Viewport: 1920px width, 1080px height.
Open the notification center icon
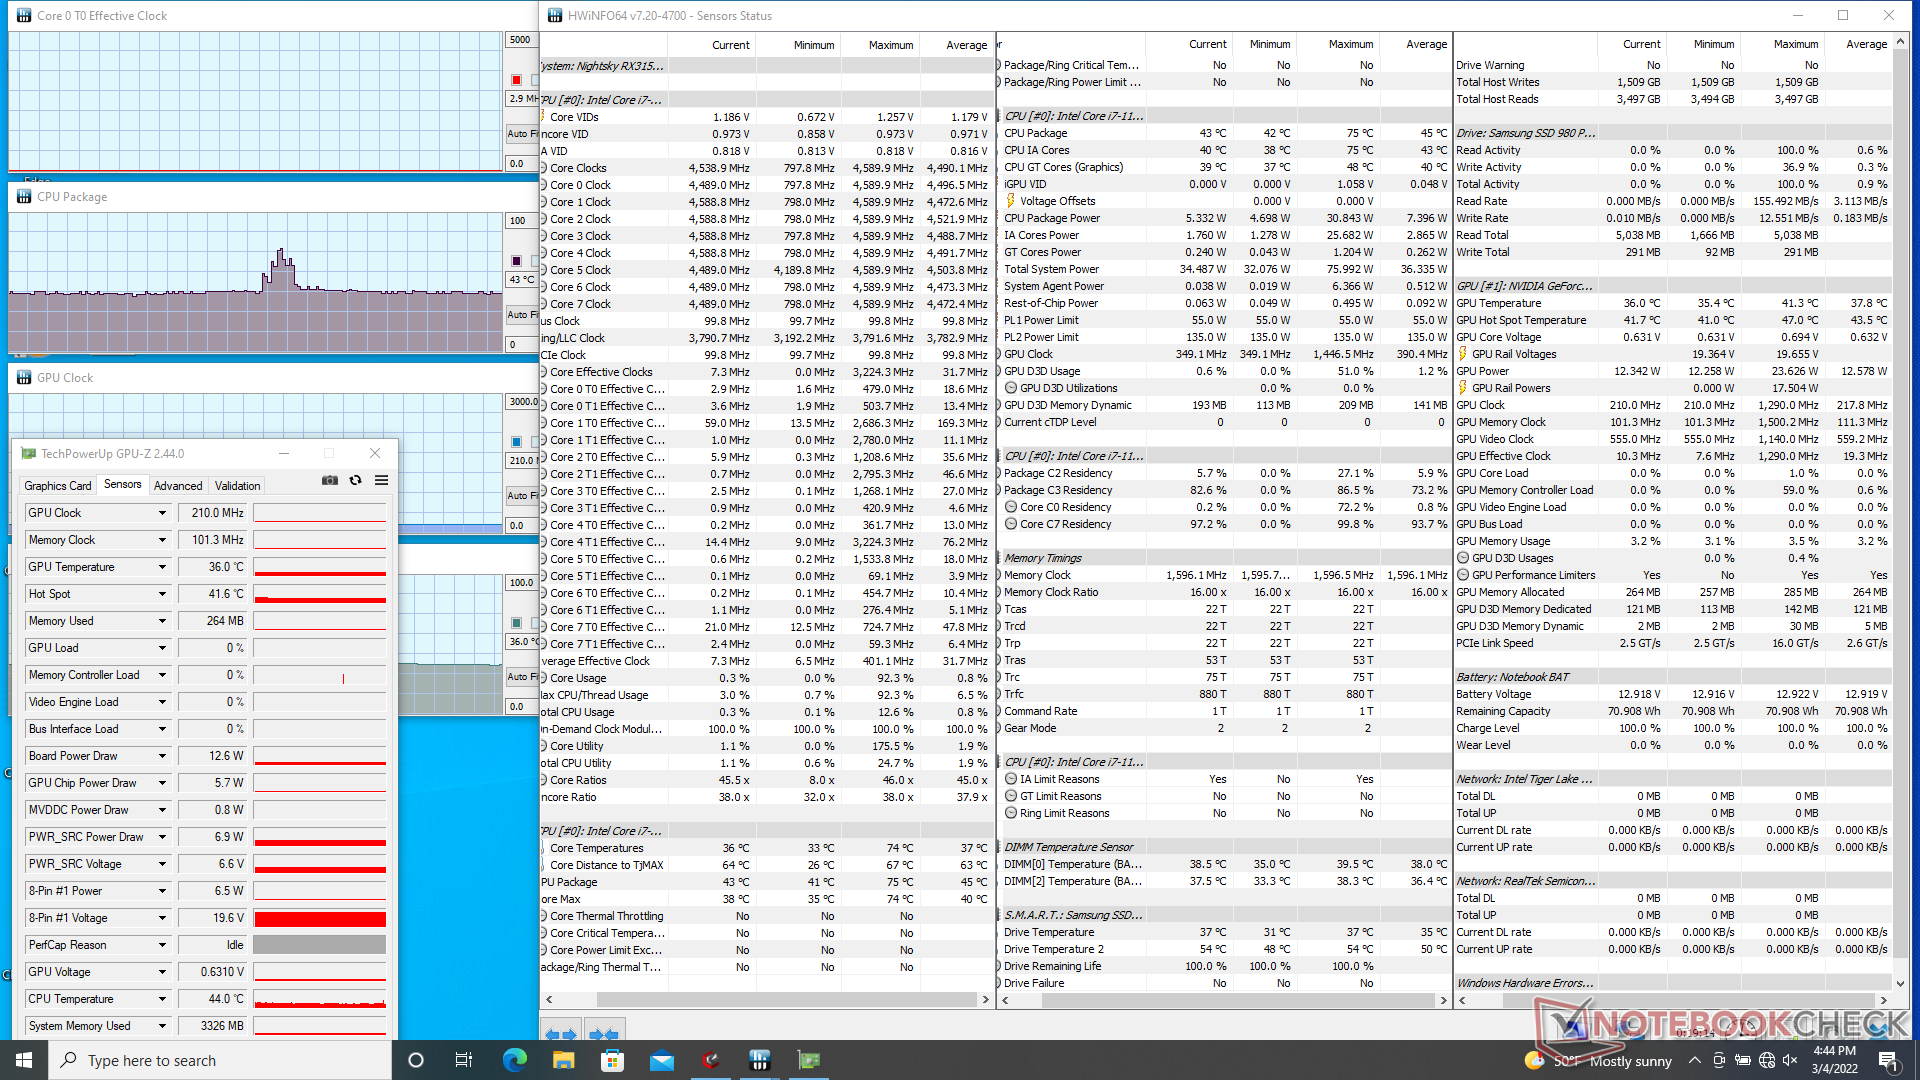pos(1887,1060)
